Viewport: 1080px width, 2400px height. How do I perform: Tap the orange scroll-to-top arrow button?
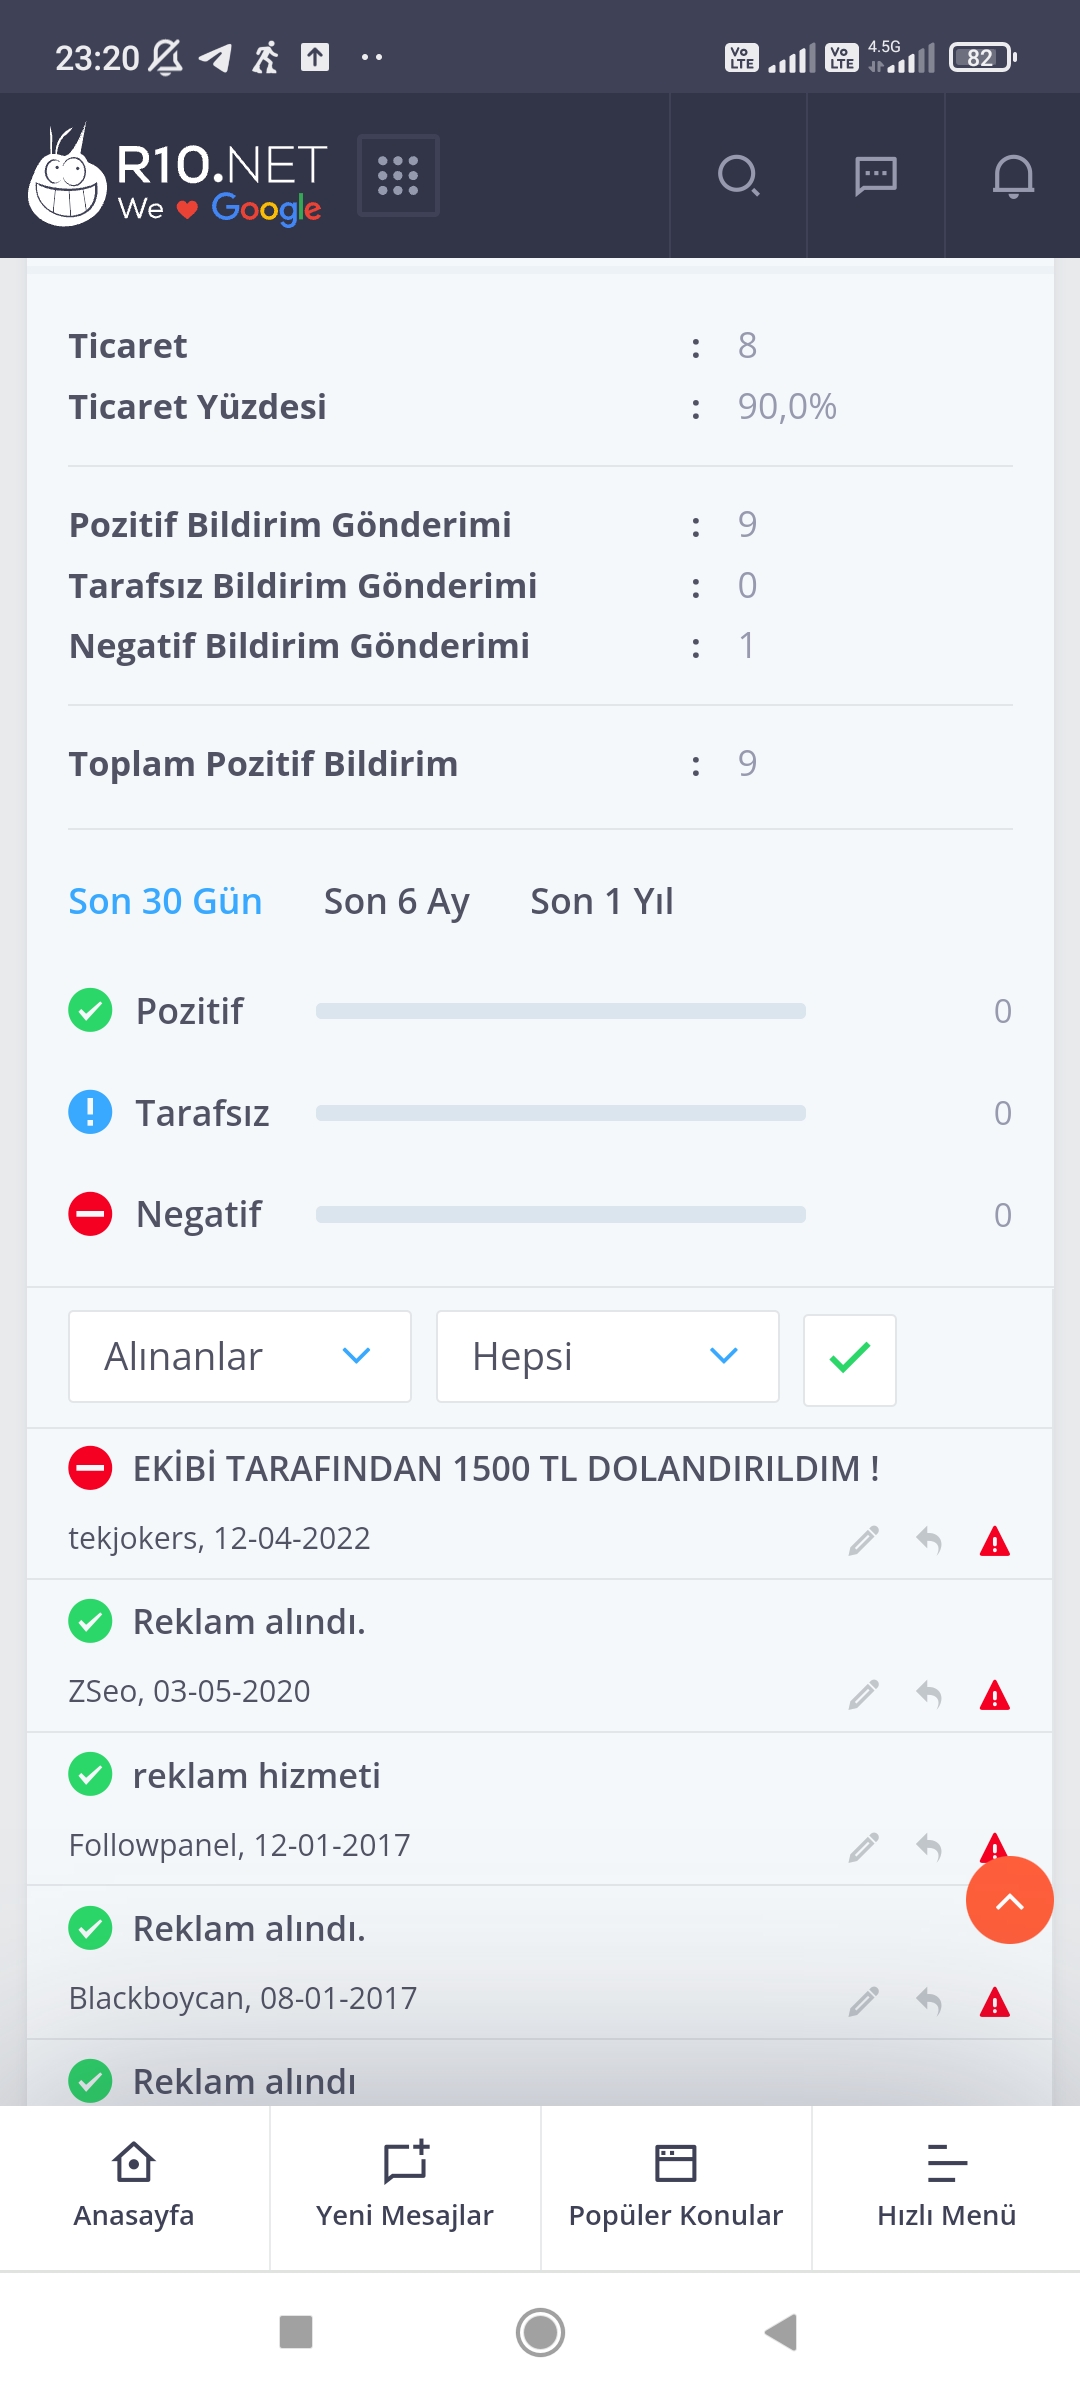pyautogui.click(x=1009, y=1900)
